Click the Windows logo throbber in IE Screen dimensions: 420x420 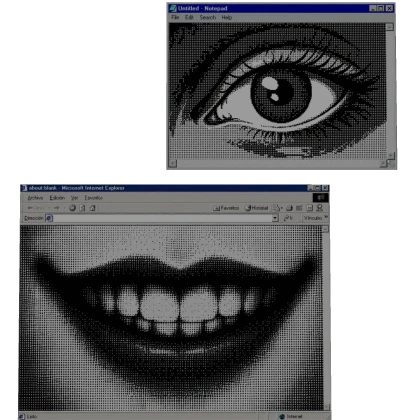click(x=321, y=198)
